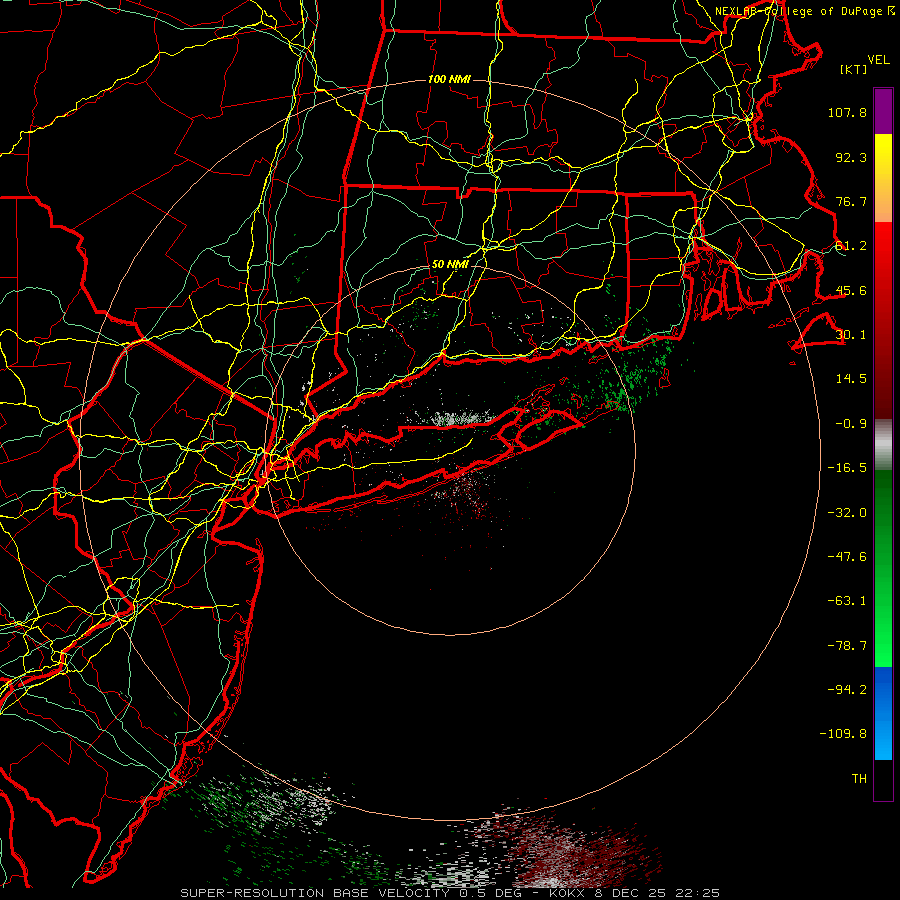Click the blue segment of velocity color bar
The width and height of the screenshot is (900, 900).
(883, 713)
